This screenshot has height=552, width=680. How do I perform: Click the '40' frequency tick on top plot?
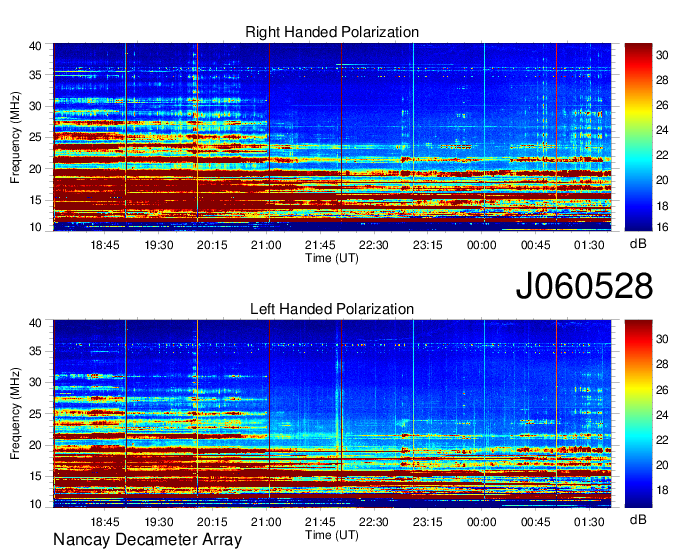coord(35,46)
